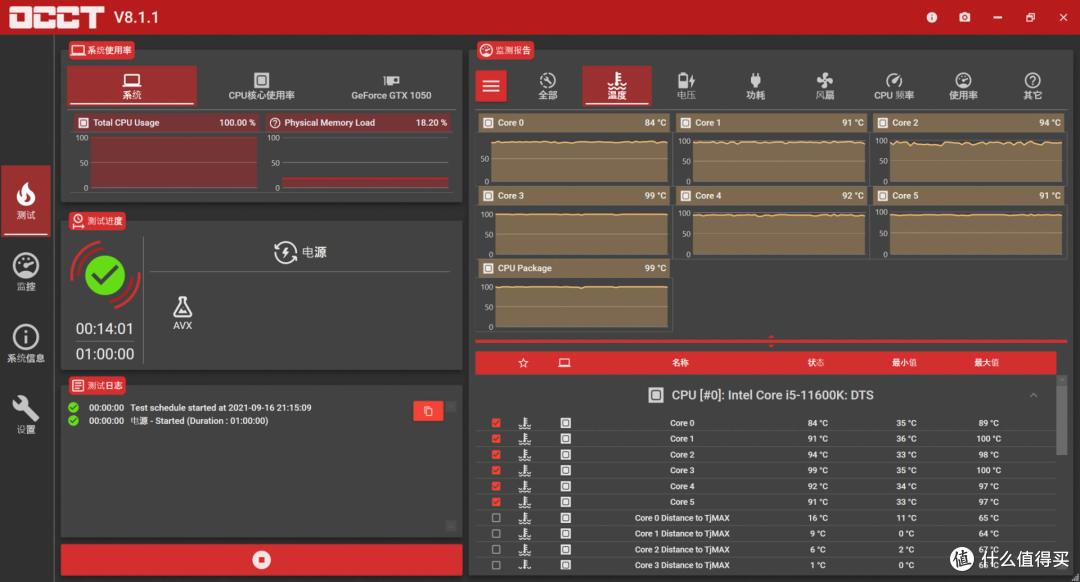Copy the test log with clipboard button
Viewport: 1080px width, 582px height.
428,411
